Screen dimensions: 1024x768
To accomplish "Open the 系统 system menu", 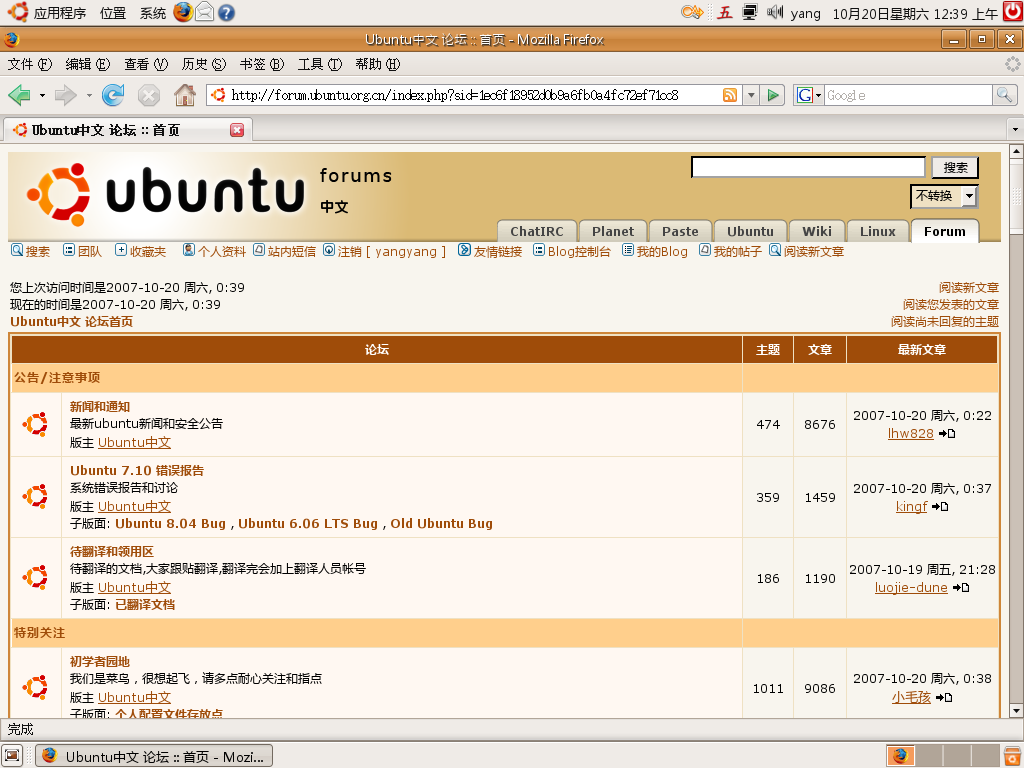I will [153, 13].
